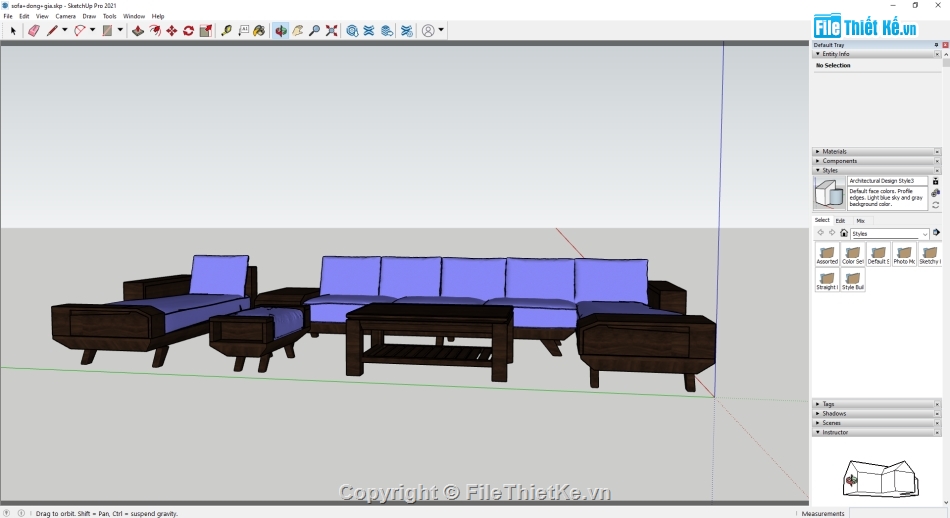Expand the Scenes panel
The height and width of the screenshot is (518, 950).
click(875, 423)
